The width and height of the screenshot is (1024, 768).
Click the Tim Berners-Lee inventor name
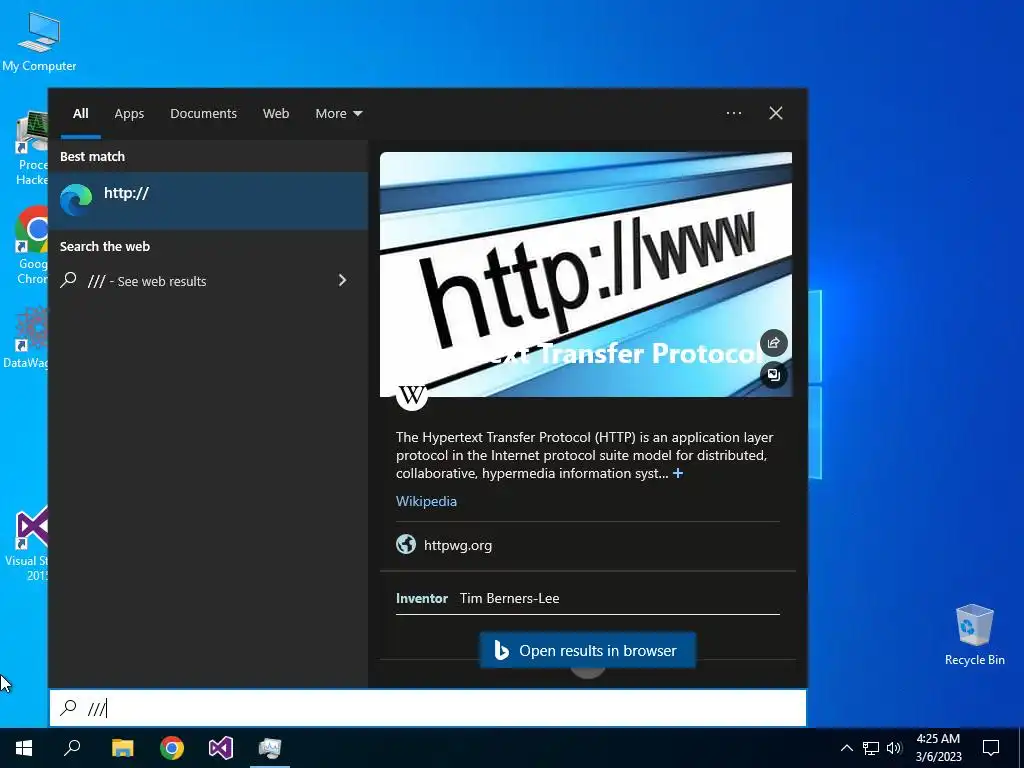(509, 598)
